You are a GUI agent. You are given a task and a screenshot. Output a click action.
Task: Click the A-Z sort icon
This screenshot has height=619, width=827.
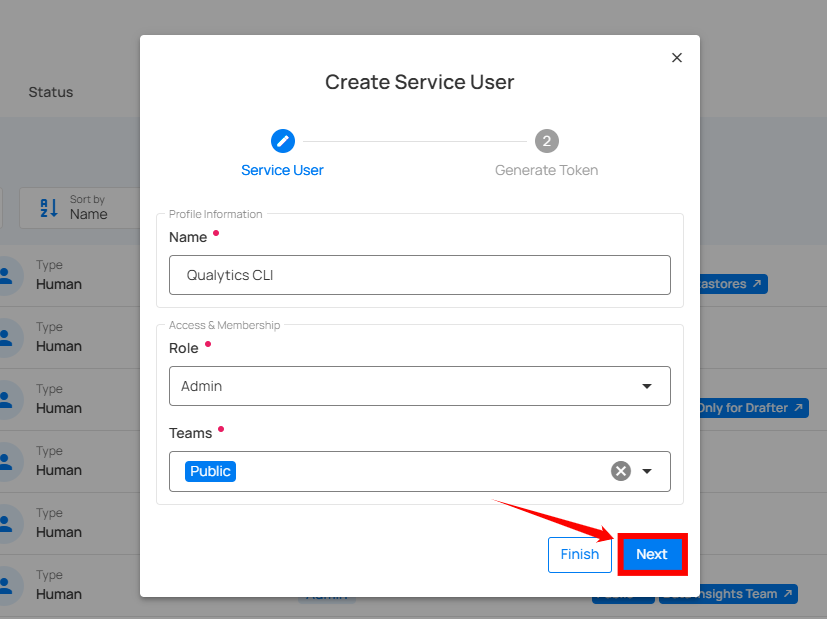pyautogui.click(x=49, y=207)
